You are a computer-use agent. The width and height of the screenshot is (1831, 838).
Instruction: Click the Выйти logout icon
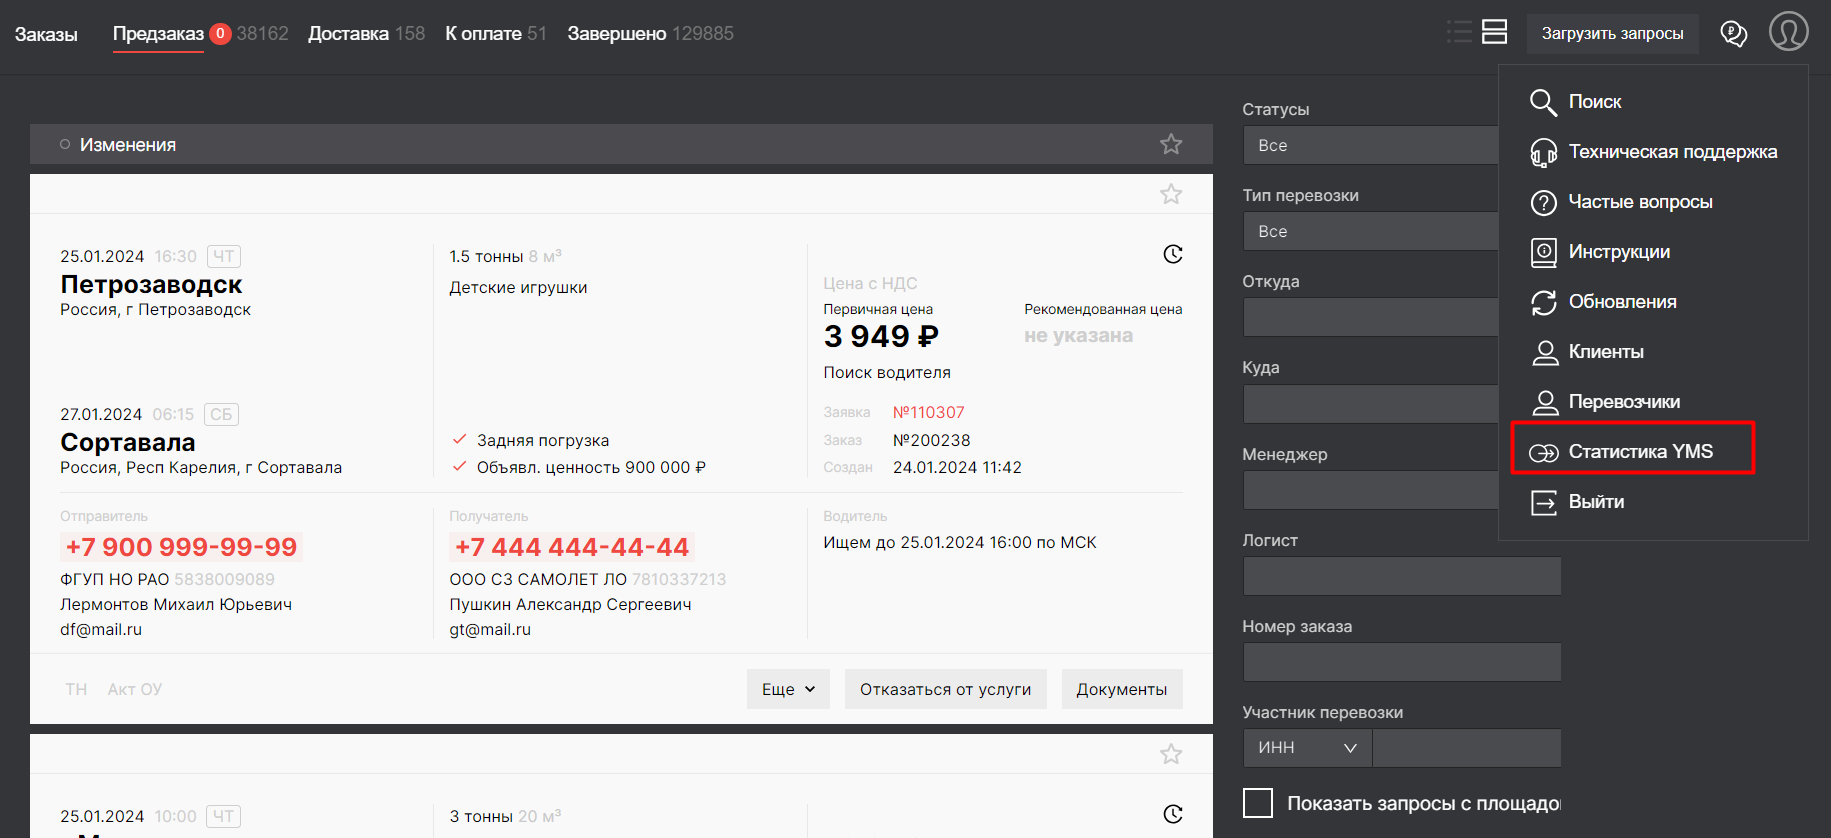click(1543, 502)
